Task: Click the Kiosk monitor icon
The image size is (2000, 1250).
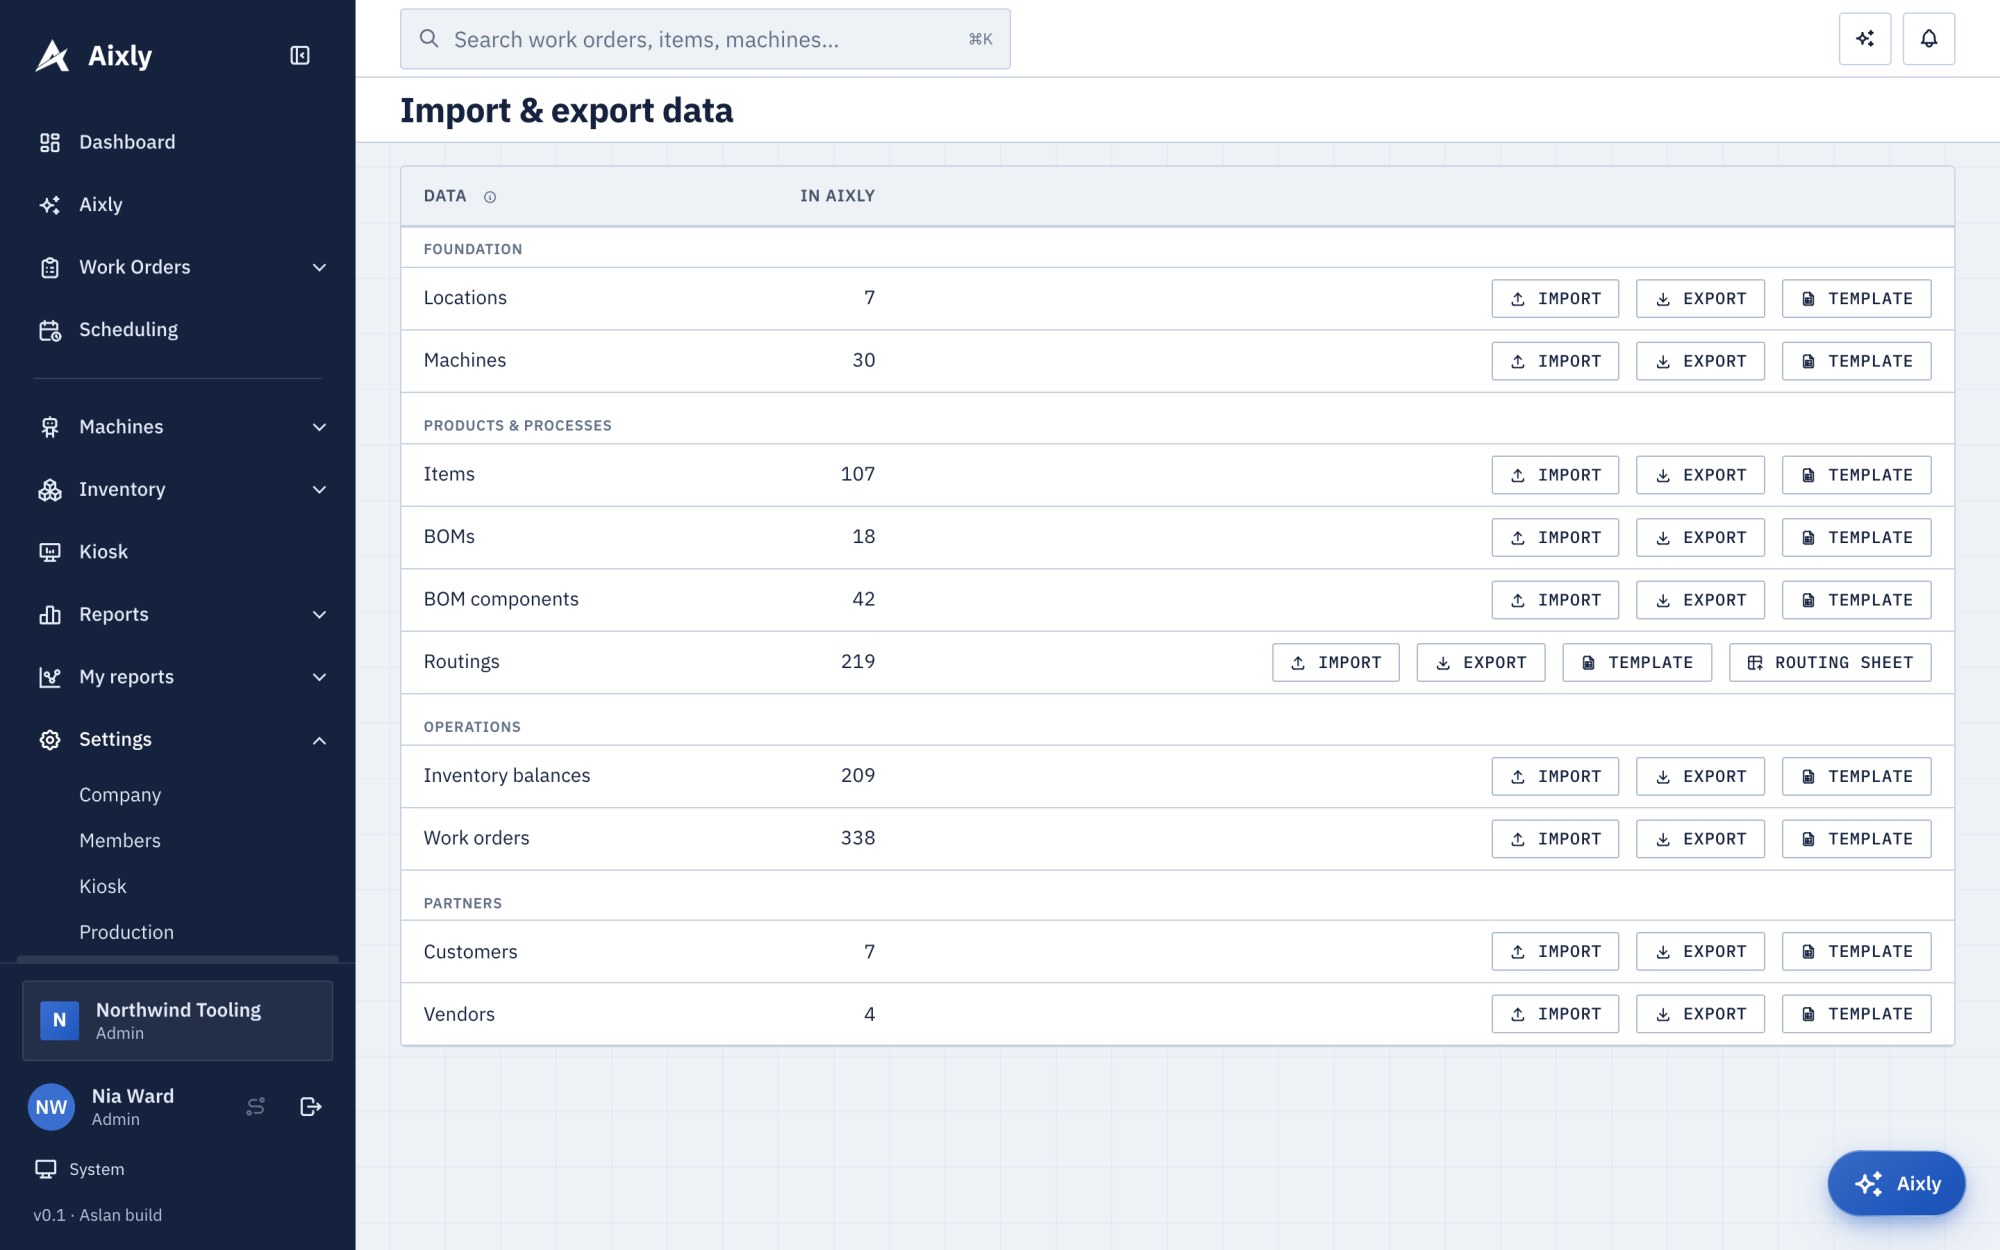Action: coord(50,552)
